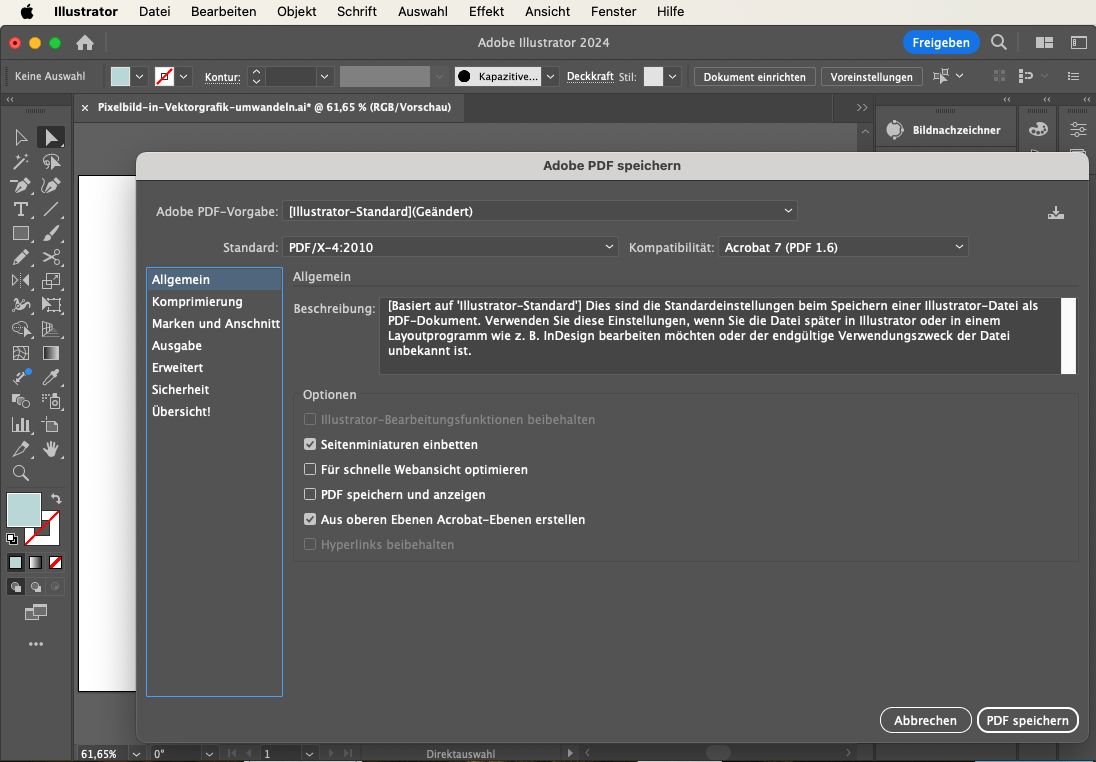Screen dimensions: 1096x762
Task: Uncheck Seitenminiaturen einbetten
Action: [310, 445]
